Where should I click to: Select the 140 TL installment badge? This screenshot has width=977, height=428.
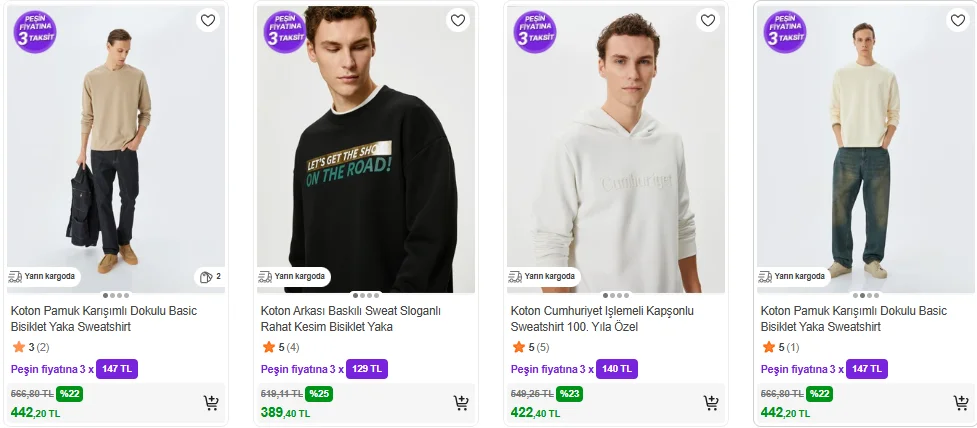coord(617,369)
